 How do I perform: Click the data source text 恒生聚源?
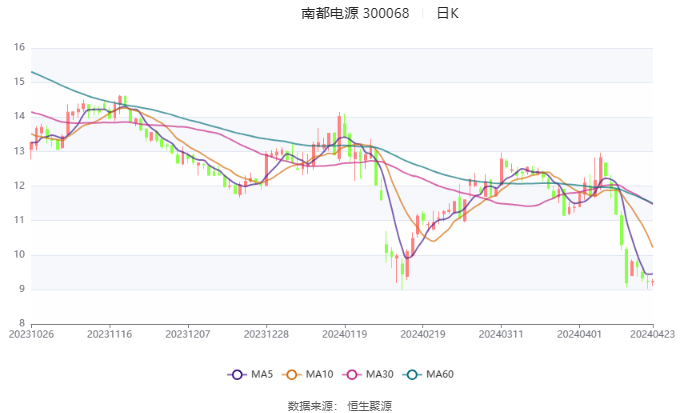369,406
